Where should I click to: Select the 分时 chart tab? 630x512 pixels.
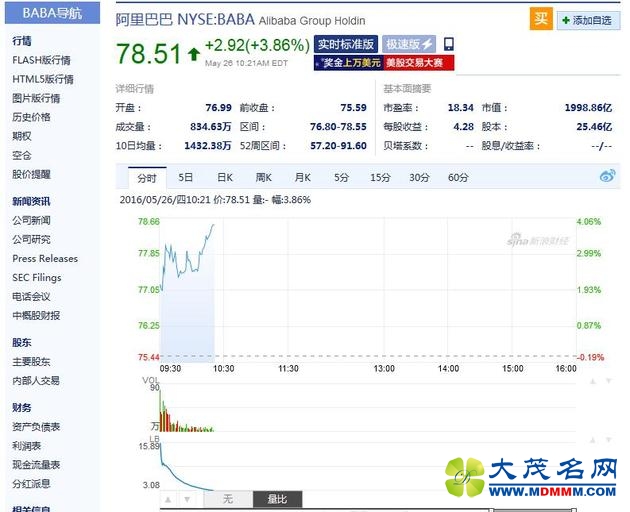(x=147, y=178)
